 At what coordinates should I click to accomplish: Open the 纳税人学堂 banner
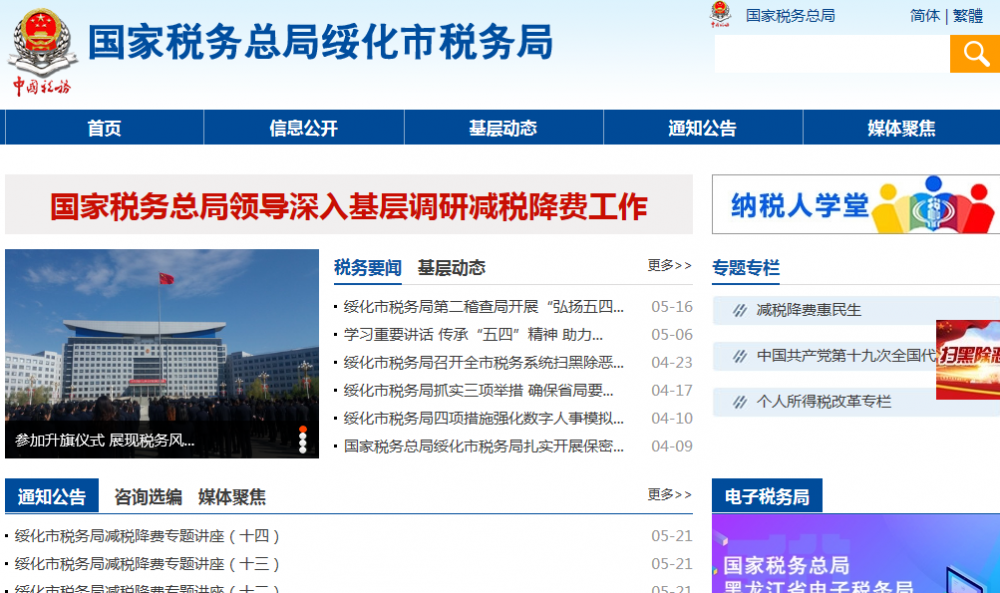pyautogui.click(x=855, y=205)
